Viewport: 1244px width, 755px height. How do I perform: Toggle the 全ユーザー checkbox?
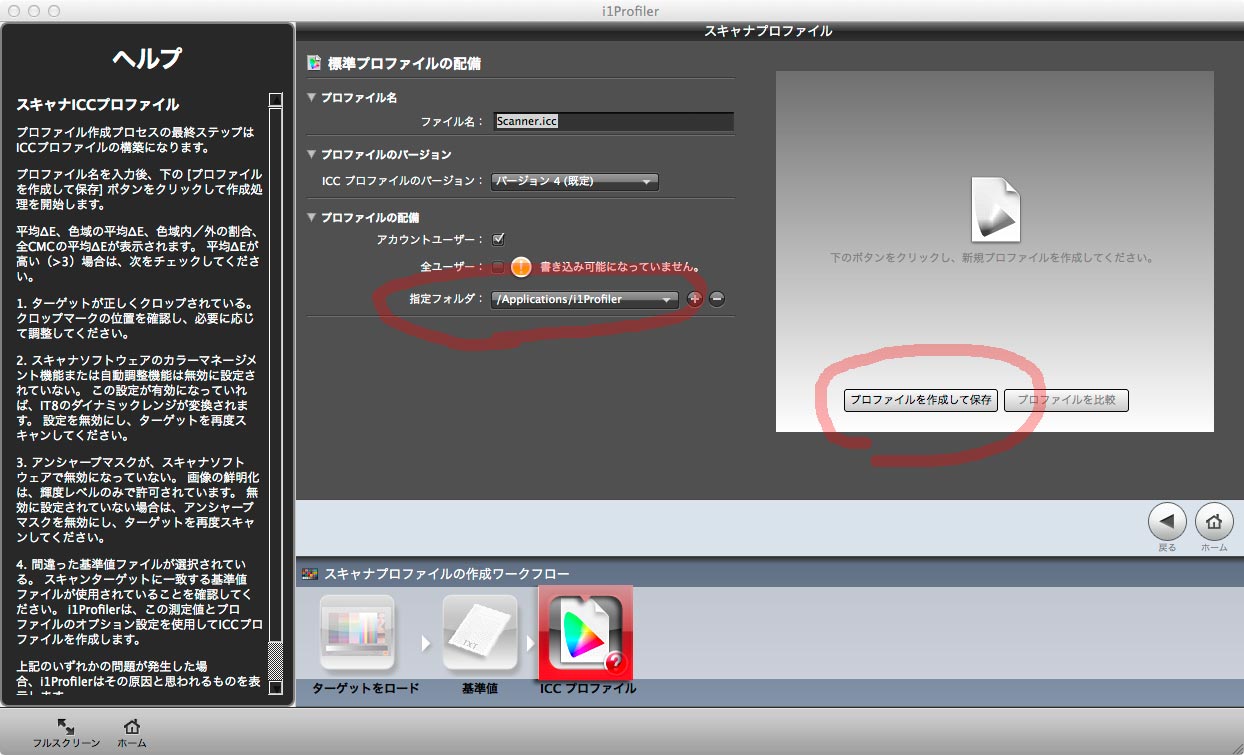point(498,267)
